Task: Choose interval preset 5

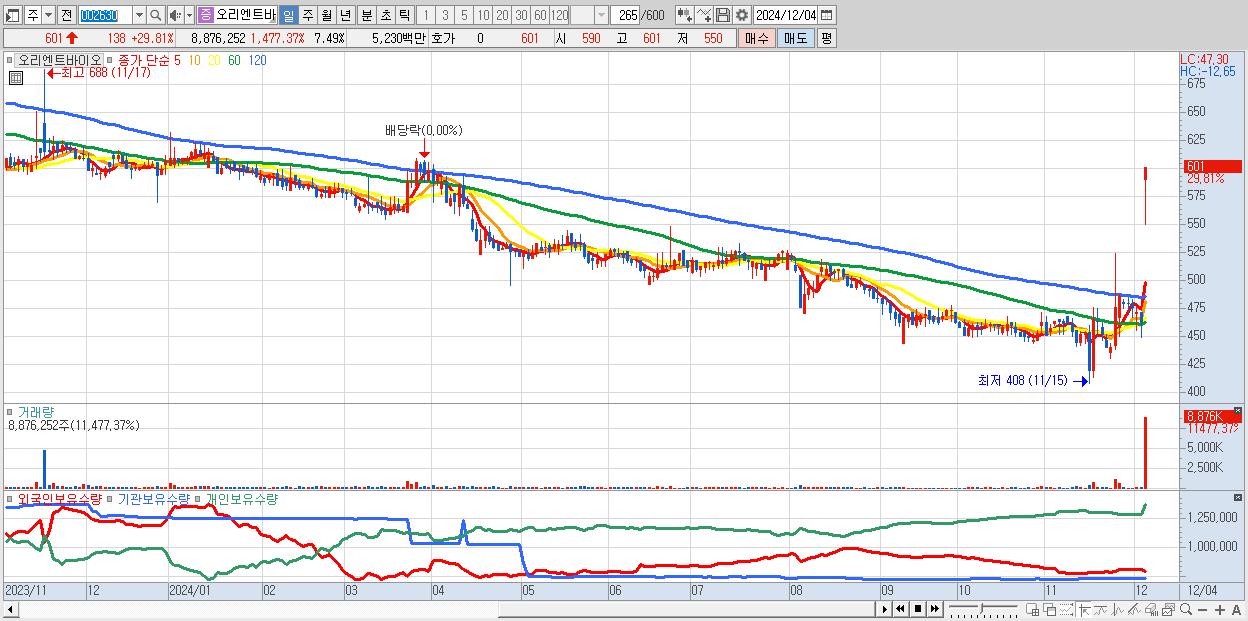Action: 464,15
